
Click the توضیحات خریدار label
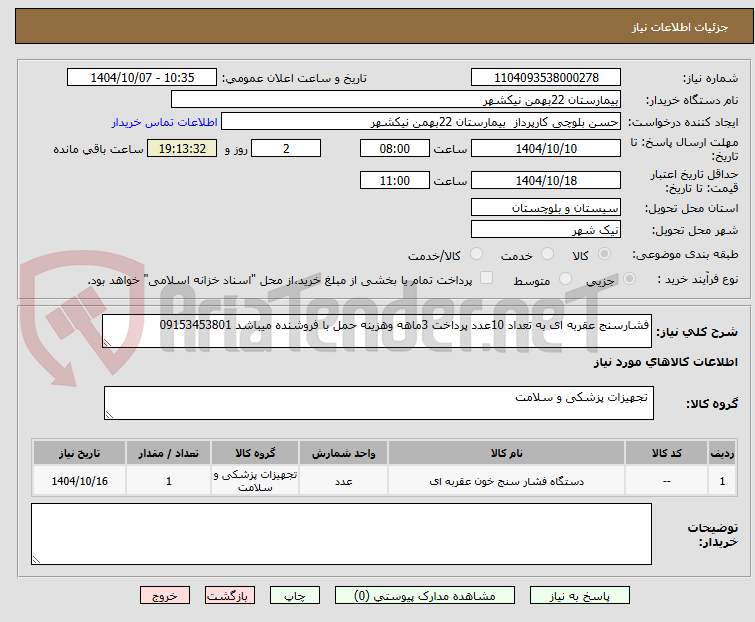(x=713, y=535)
